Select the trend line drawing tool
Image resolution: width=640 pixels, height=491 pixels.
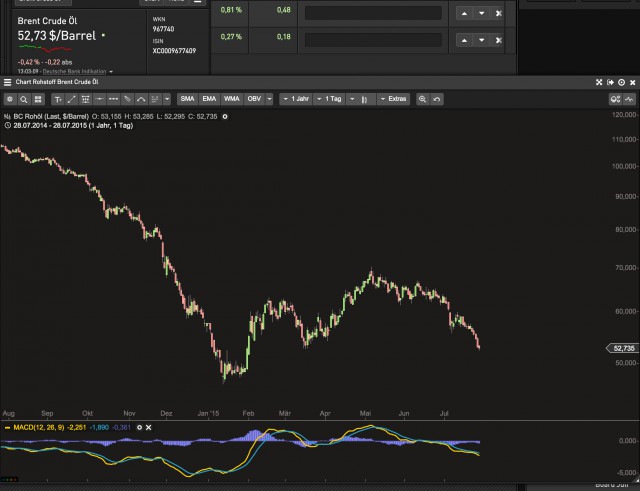coord(71,99)
